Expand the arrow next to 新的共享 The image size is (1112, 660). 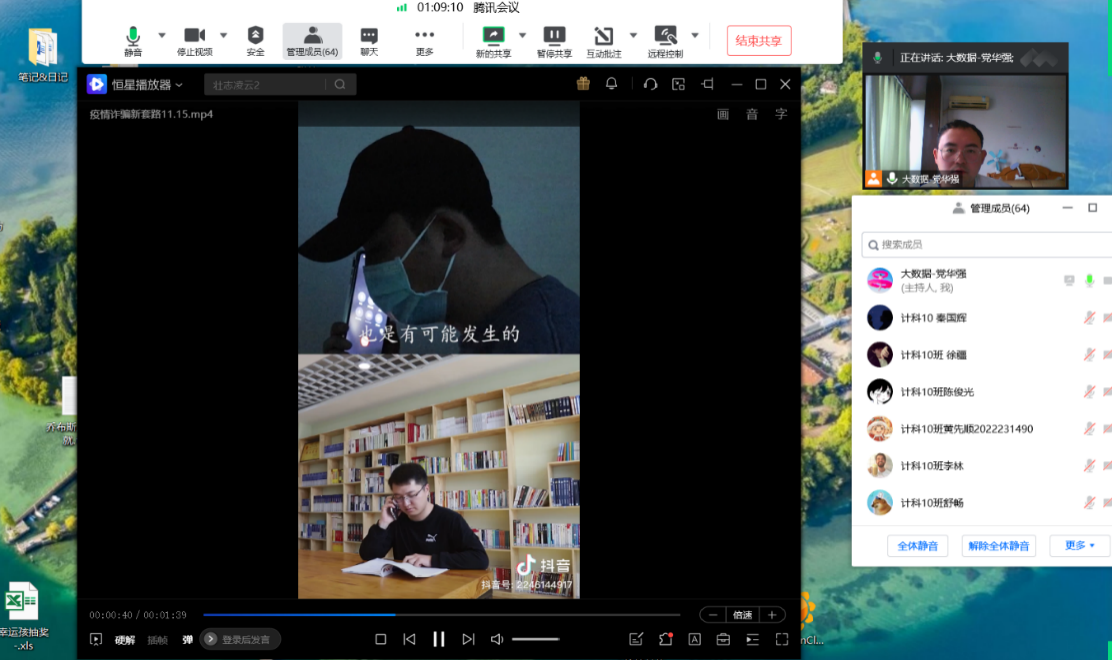(x=522, y=35)
